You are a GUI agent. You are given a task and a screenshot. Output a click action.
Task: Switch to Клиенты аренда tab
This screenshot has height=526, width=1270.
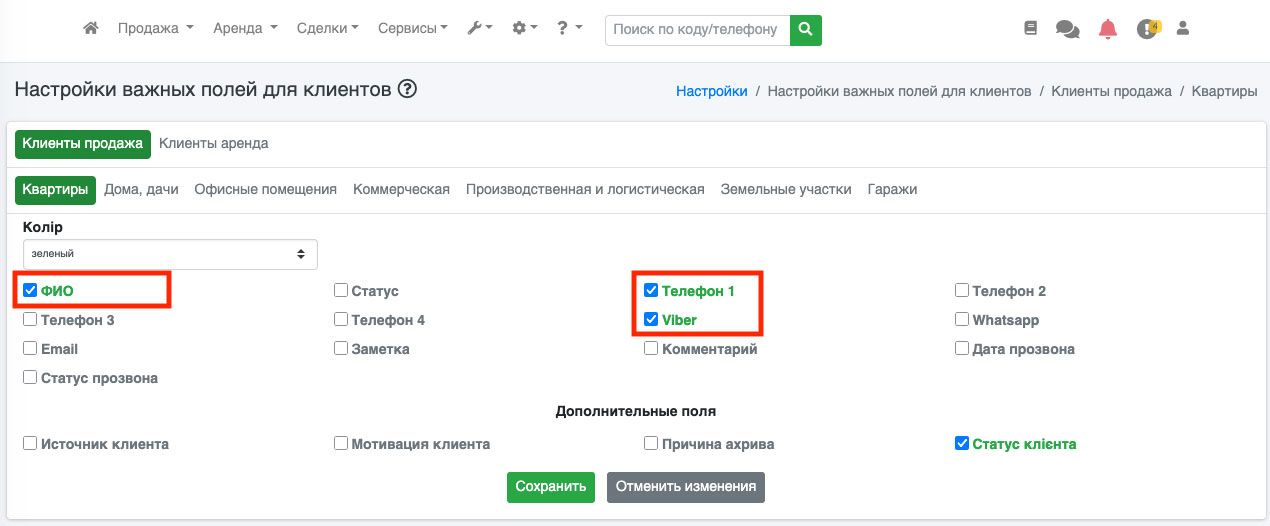pyautogui.click(x=213, y=143)
